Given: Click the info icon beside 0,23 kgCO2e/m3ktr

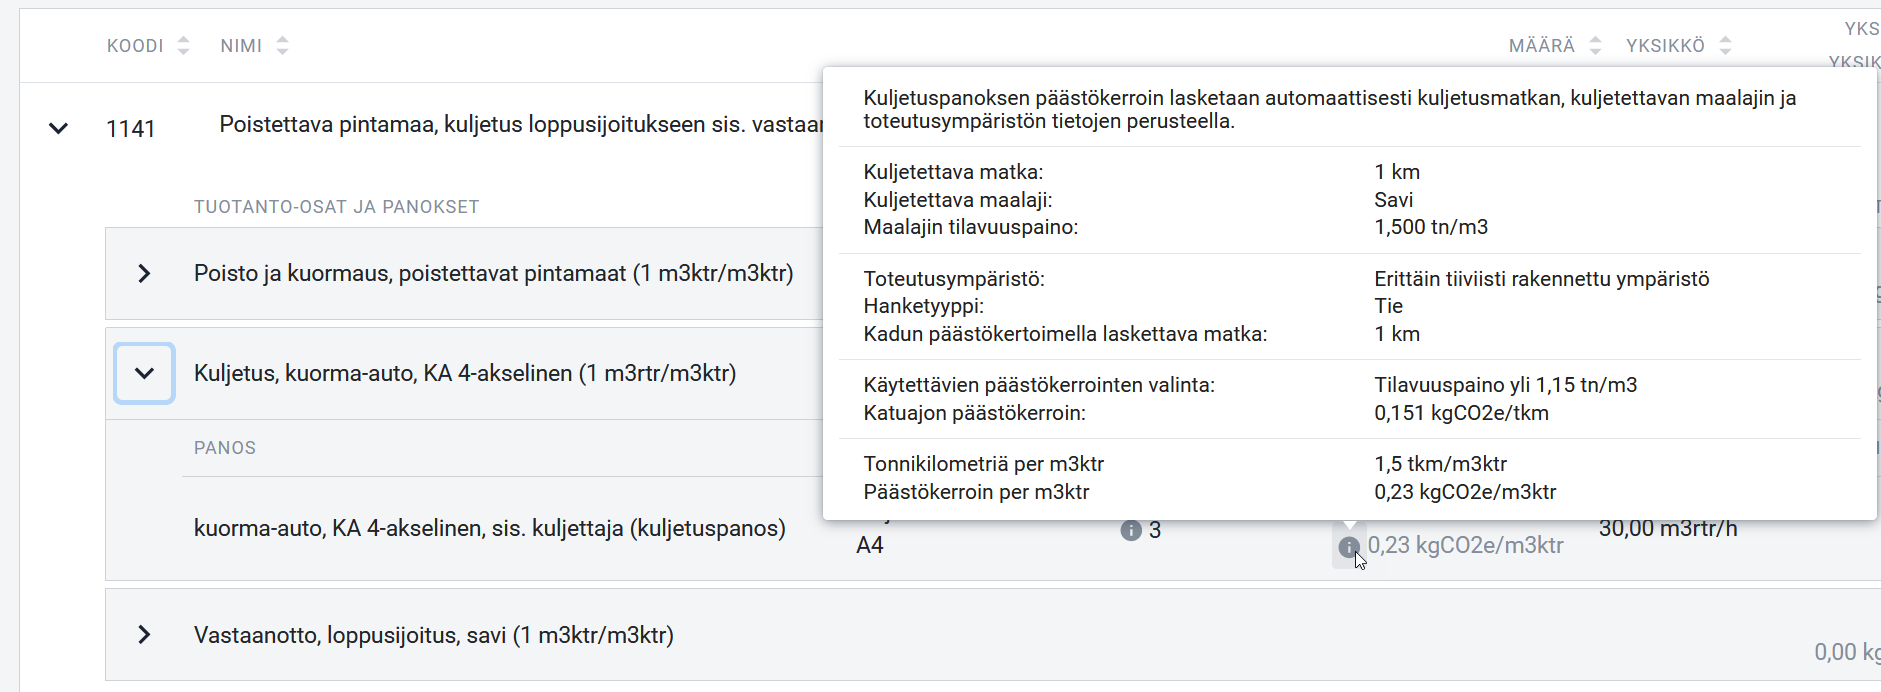Looking at the screenshot, I should (x=1348, y=547).
